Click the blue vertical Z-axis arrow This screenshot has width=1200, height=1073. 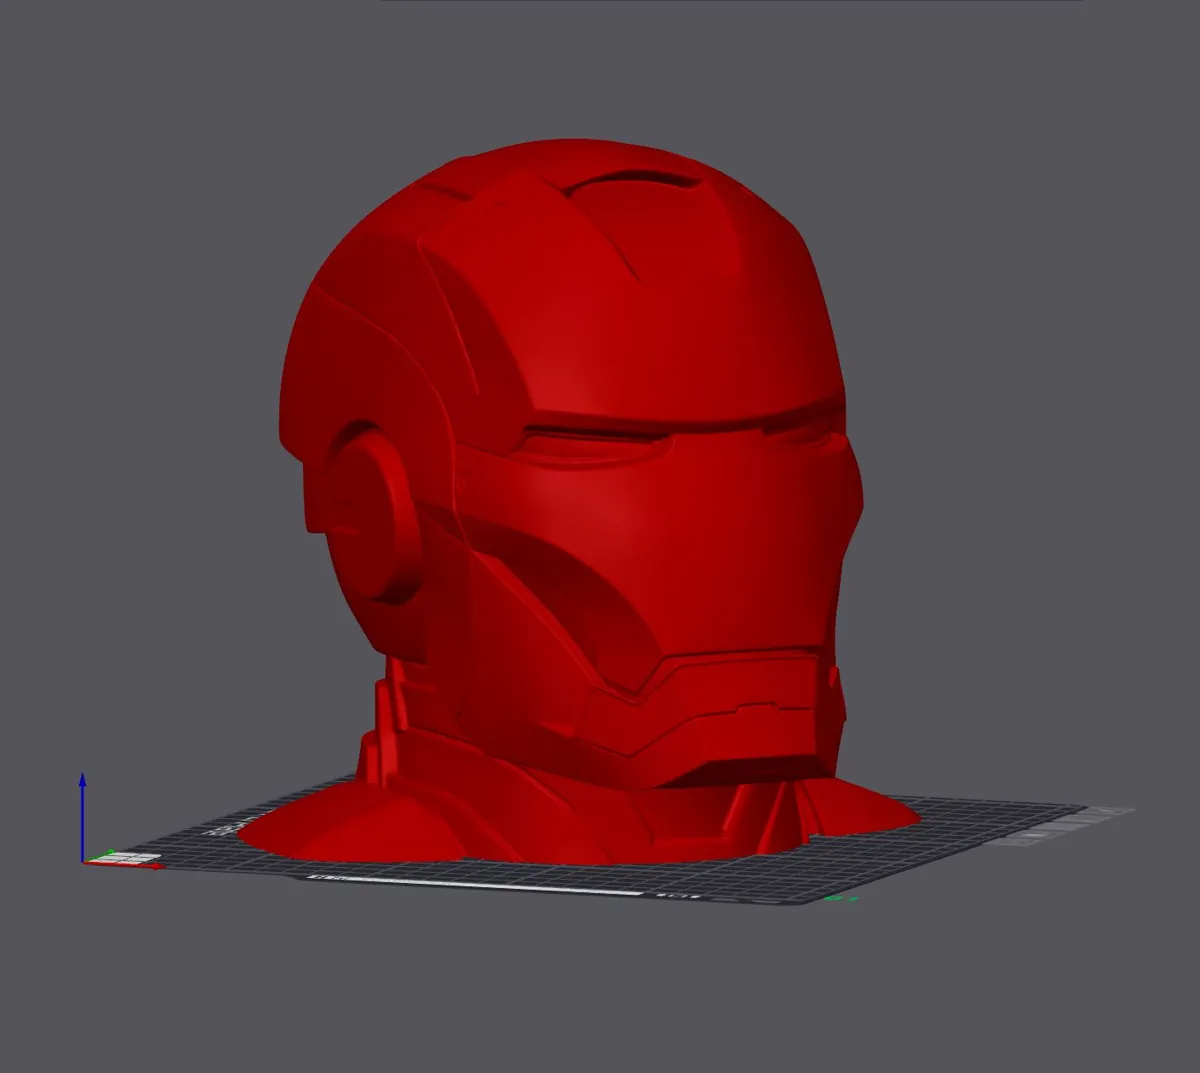click(x=82, y=815)
